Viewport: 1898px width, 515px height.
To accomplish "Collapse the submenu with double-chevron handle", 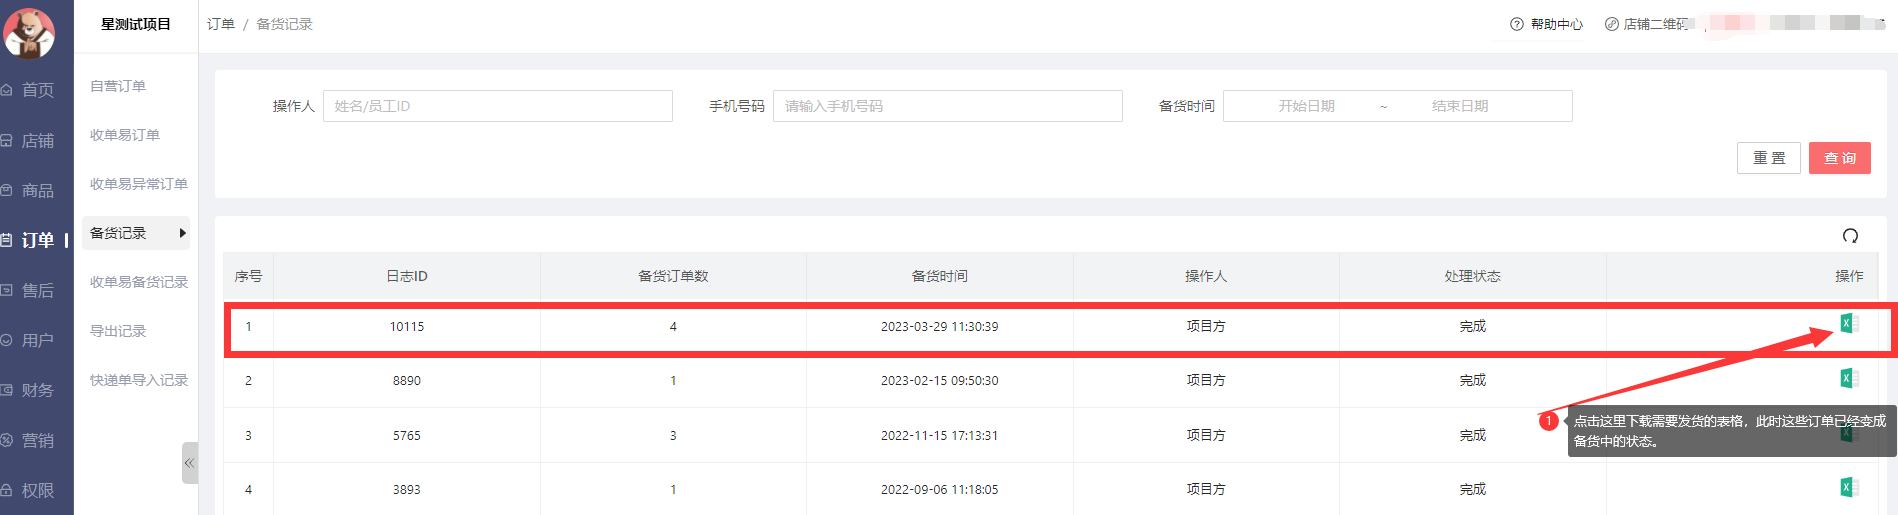I will [189, 463].
